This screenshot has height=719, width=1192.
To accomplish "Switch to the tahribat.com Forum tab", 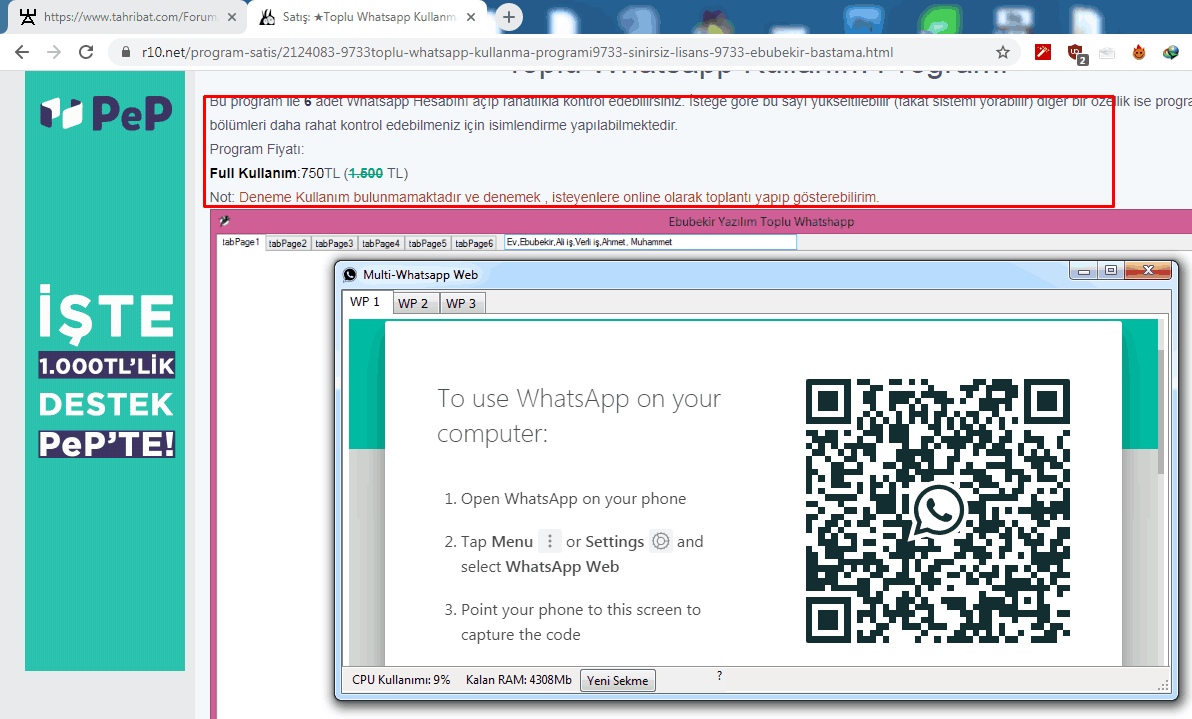I will tap(120, 17).
